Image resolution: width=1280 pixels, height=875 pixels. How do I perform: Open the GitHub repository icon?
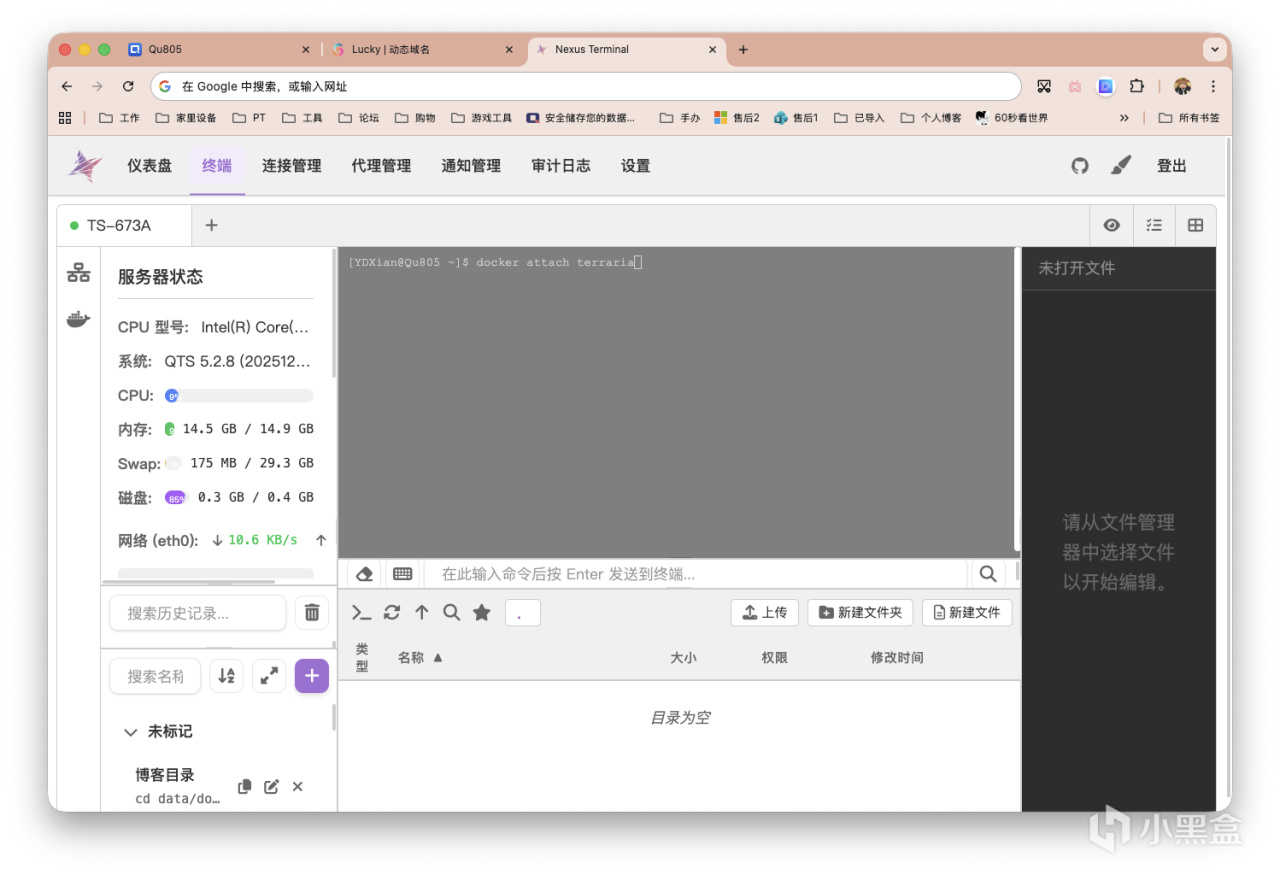(1080, 166)
